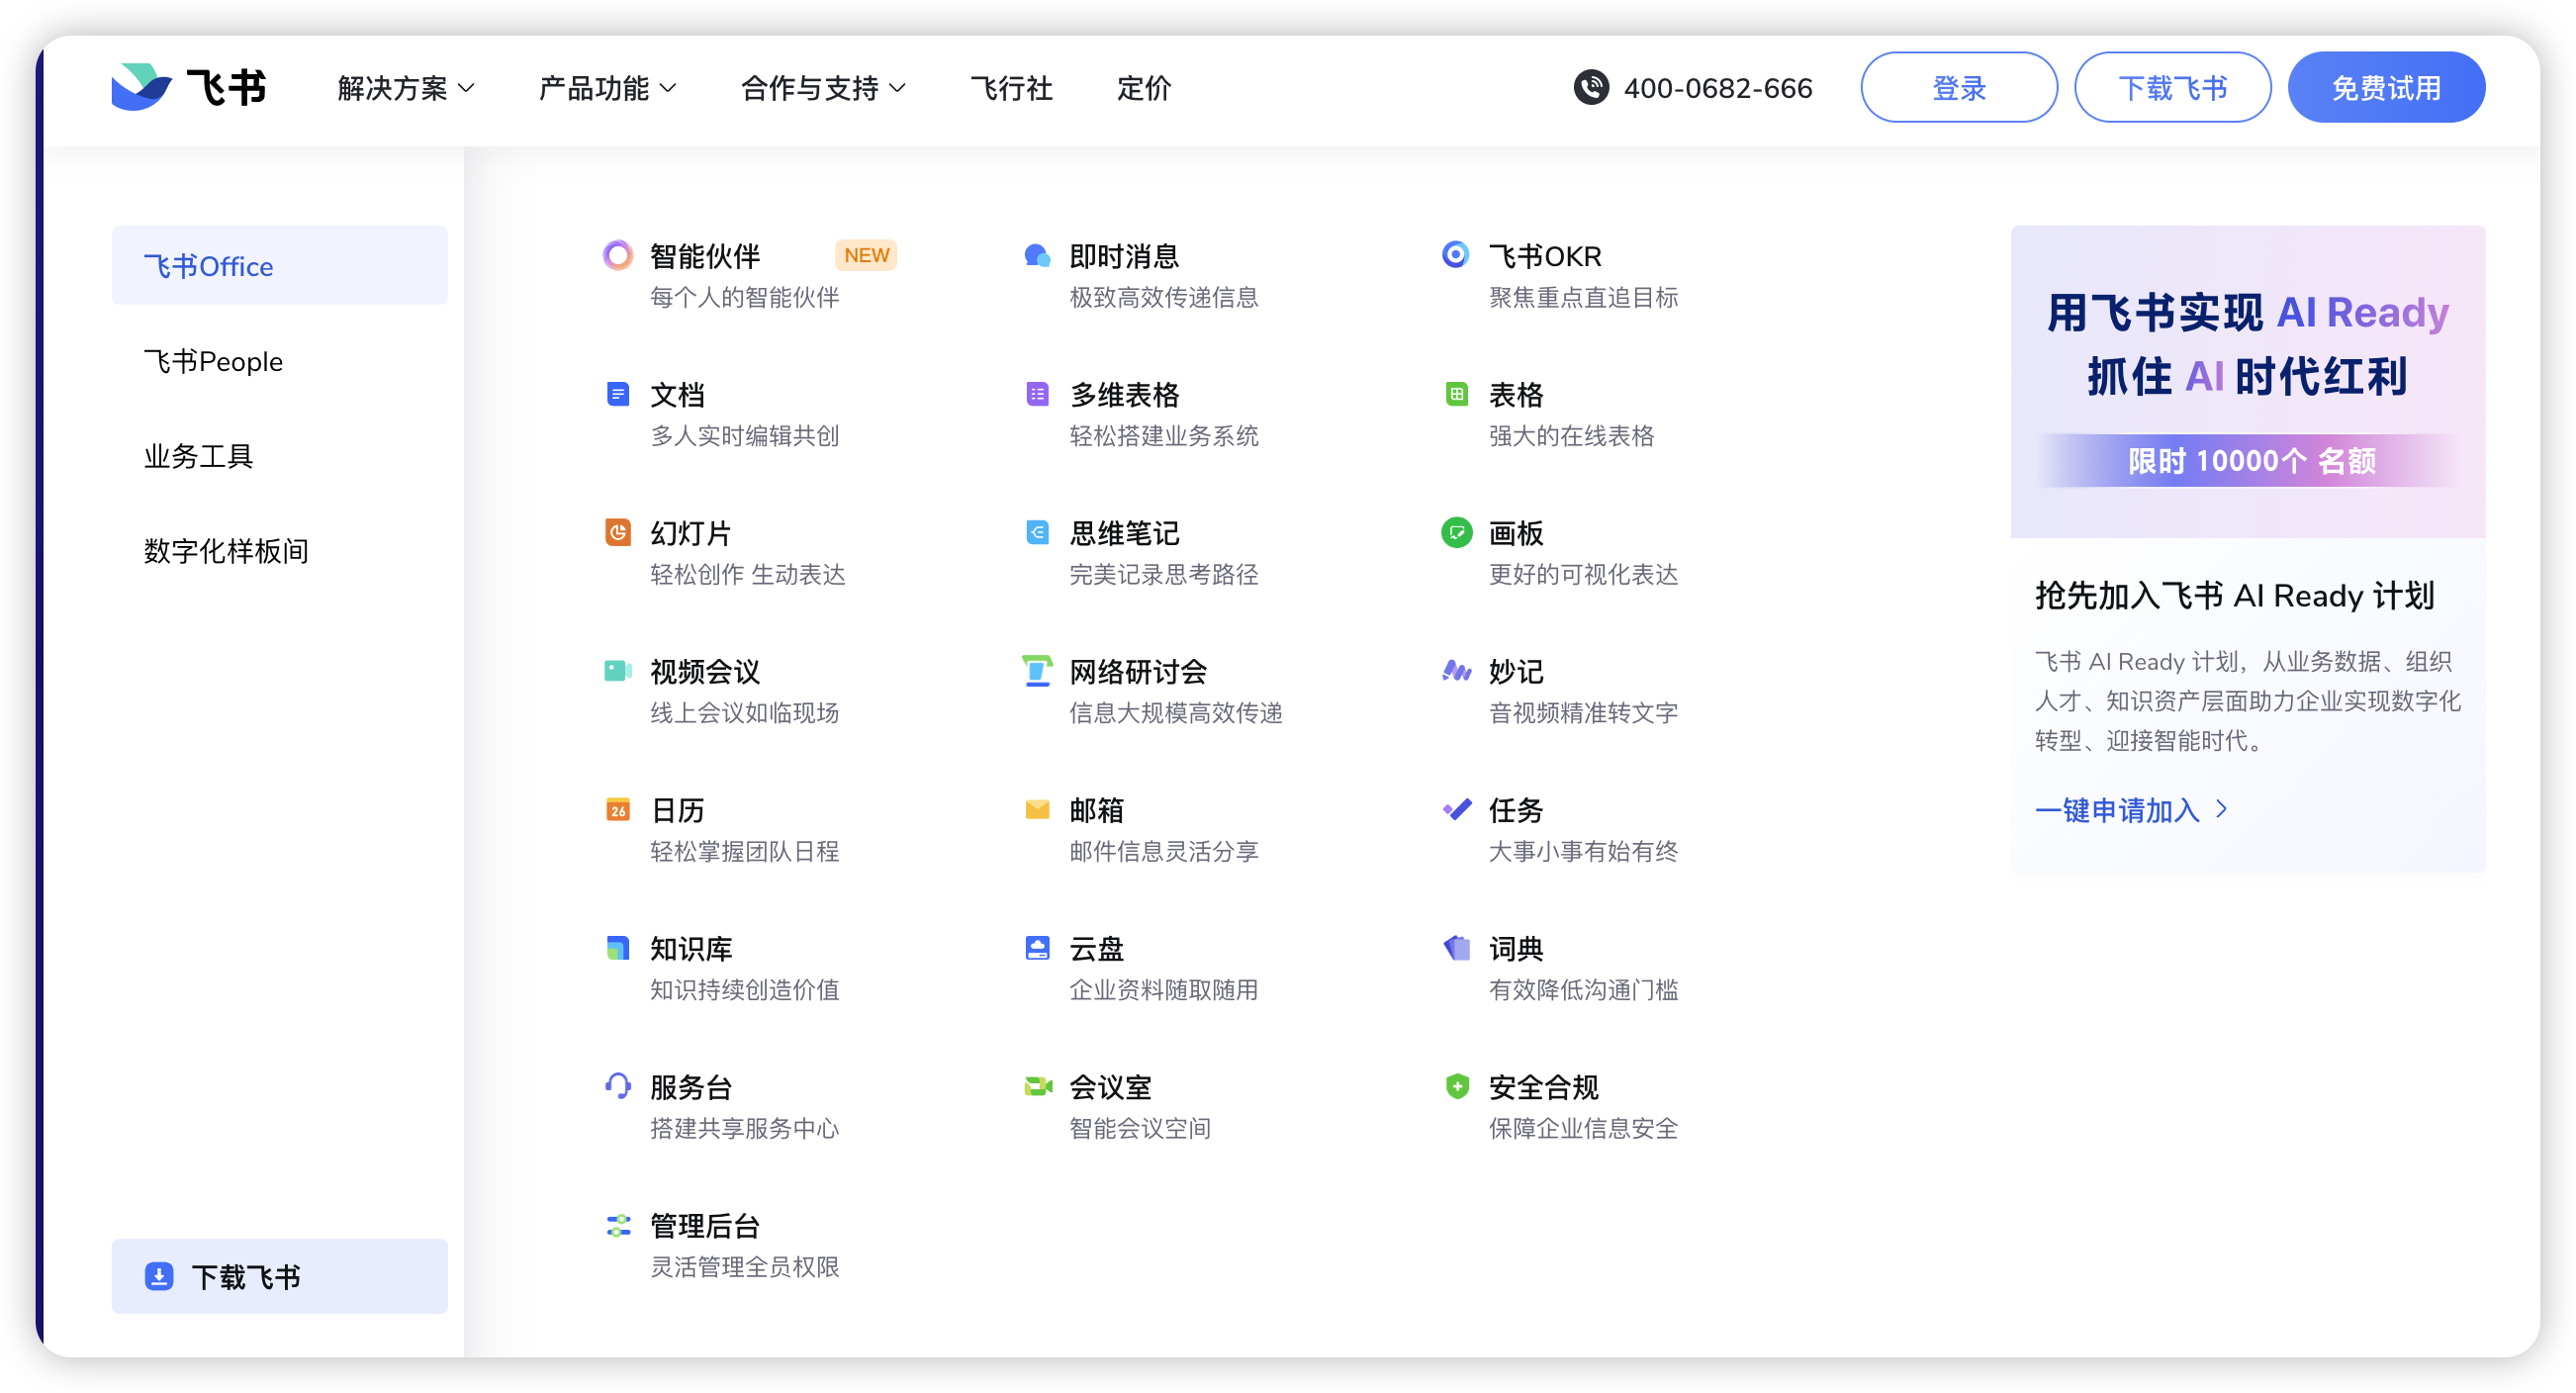
Task: Click the 登录 login button
Action: (x=1958, y=88)
